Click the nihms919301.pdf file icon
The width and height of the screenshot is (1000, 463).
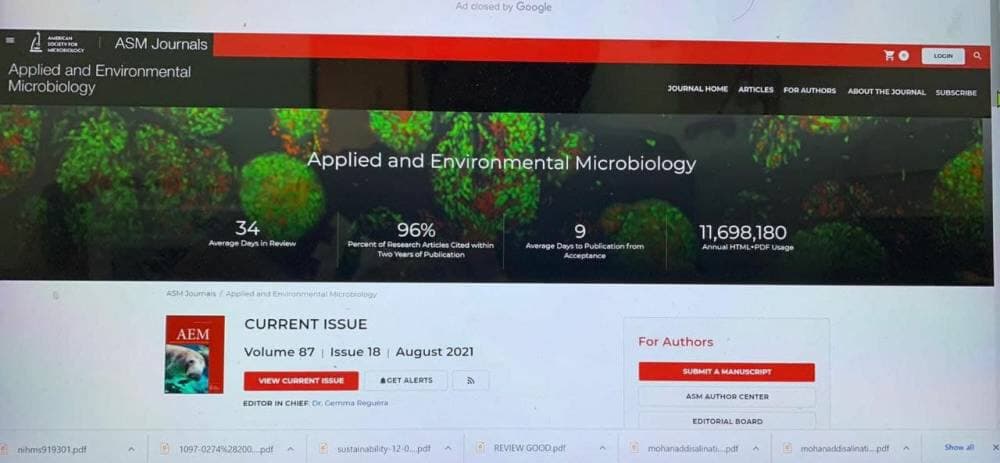click(x=6, y=449)
